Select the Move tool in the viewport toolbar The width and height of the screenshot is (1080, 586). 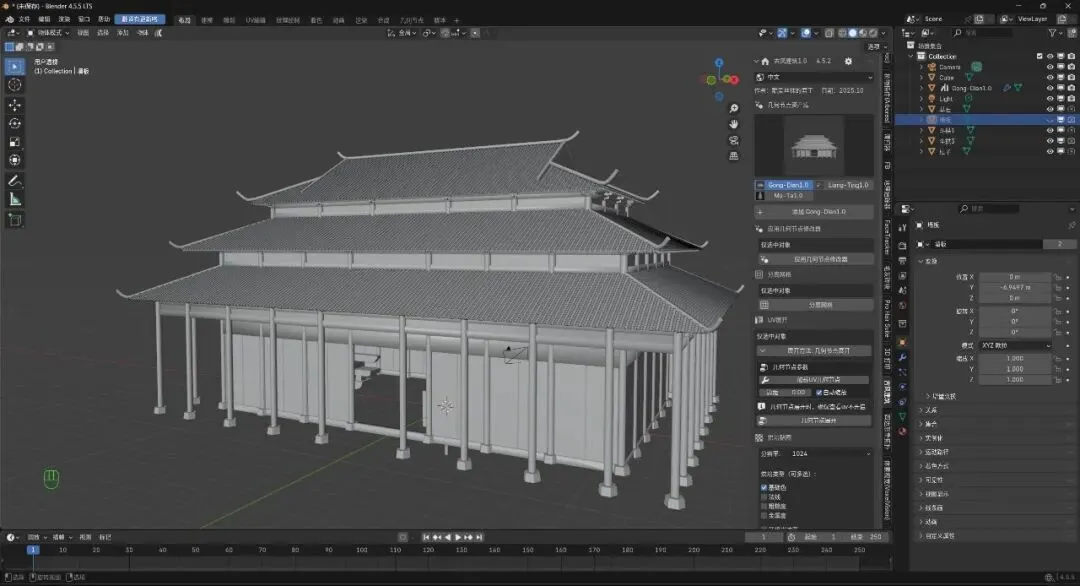tap(15, 104)
